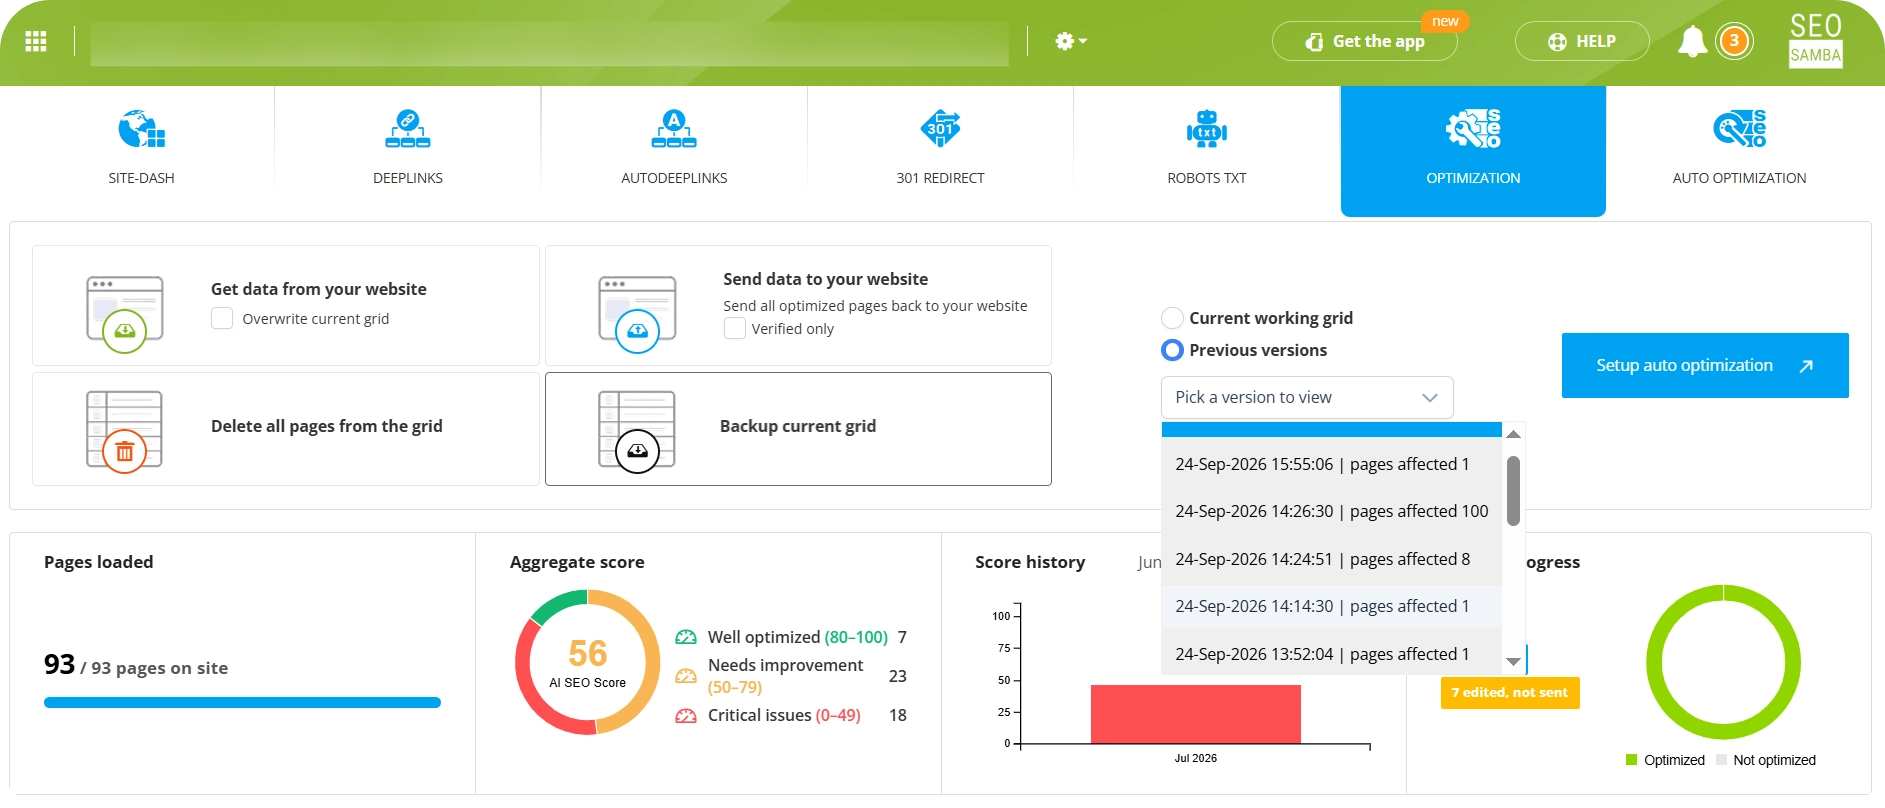The width and height of the screenshot is (1885, 808).
Task: Open the apps grid menu icon
Action: click(x=36, y=41)
